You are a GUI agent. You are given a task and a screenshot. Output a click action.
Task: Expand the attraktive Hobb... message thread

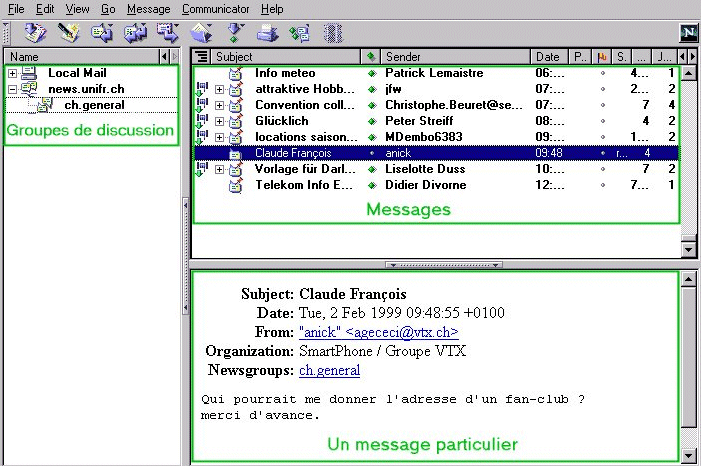click(219, 89)
